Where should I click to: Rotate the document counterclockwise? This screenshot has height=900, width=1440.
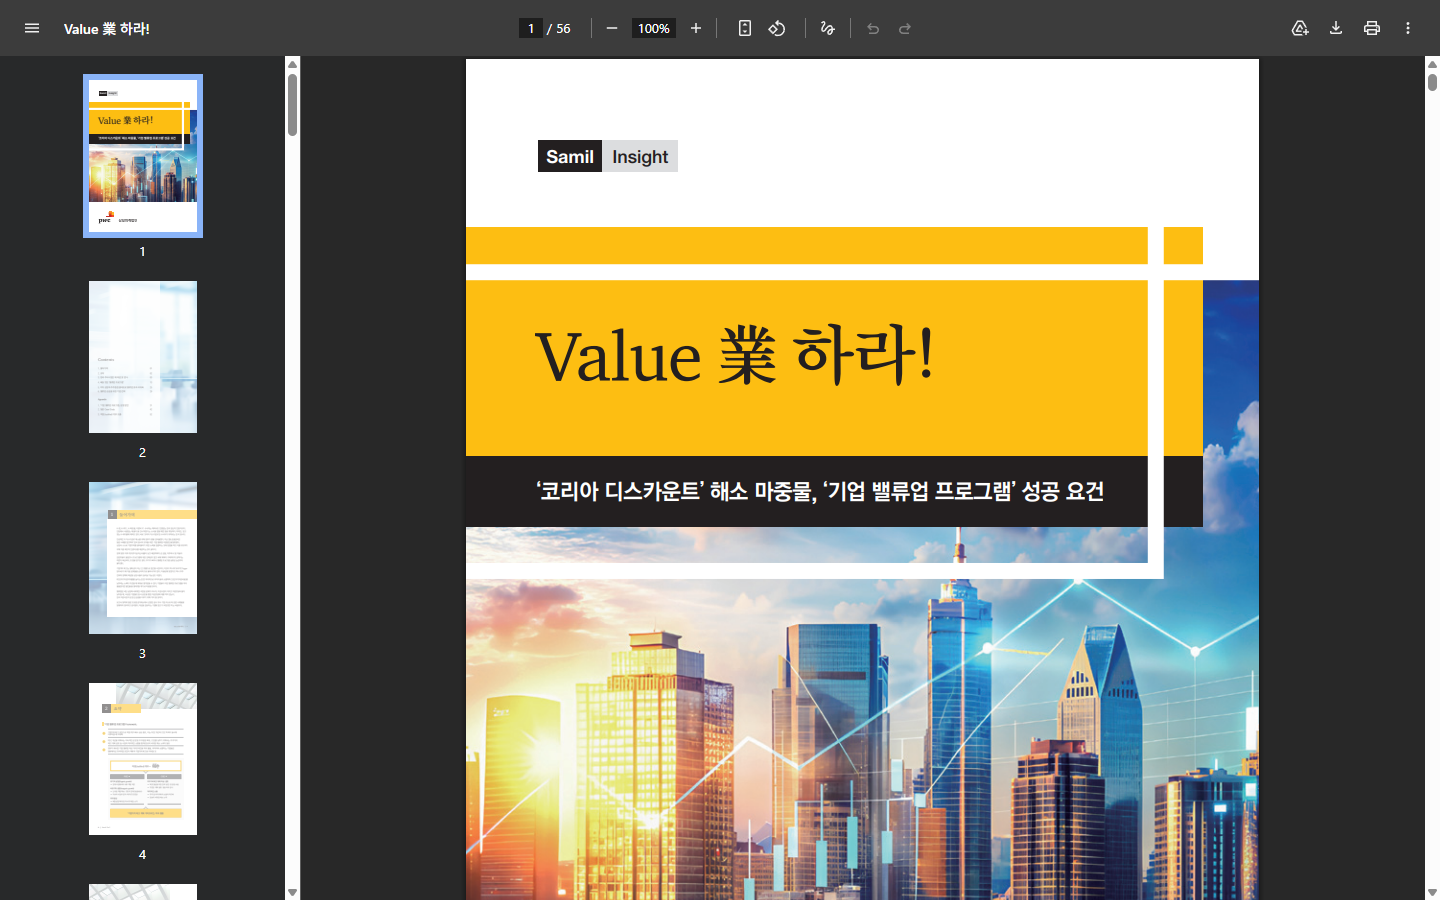(x=777, y=28)
